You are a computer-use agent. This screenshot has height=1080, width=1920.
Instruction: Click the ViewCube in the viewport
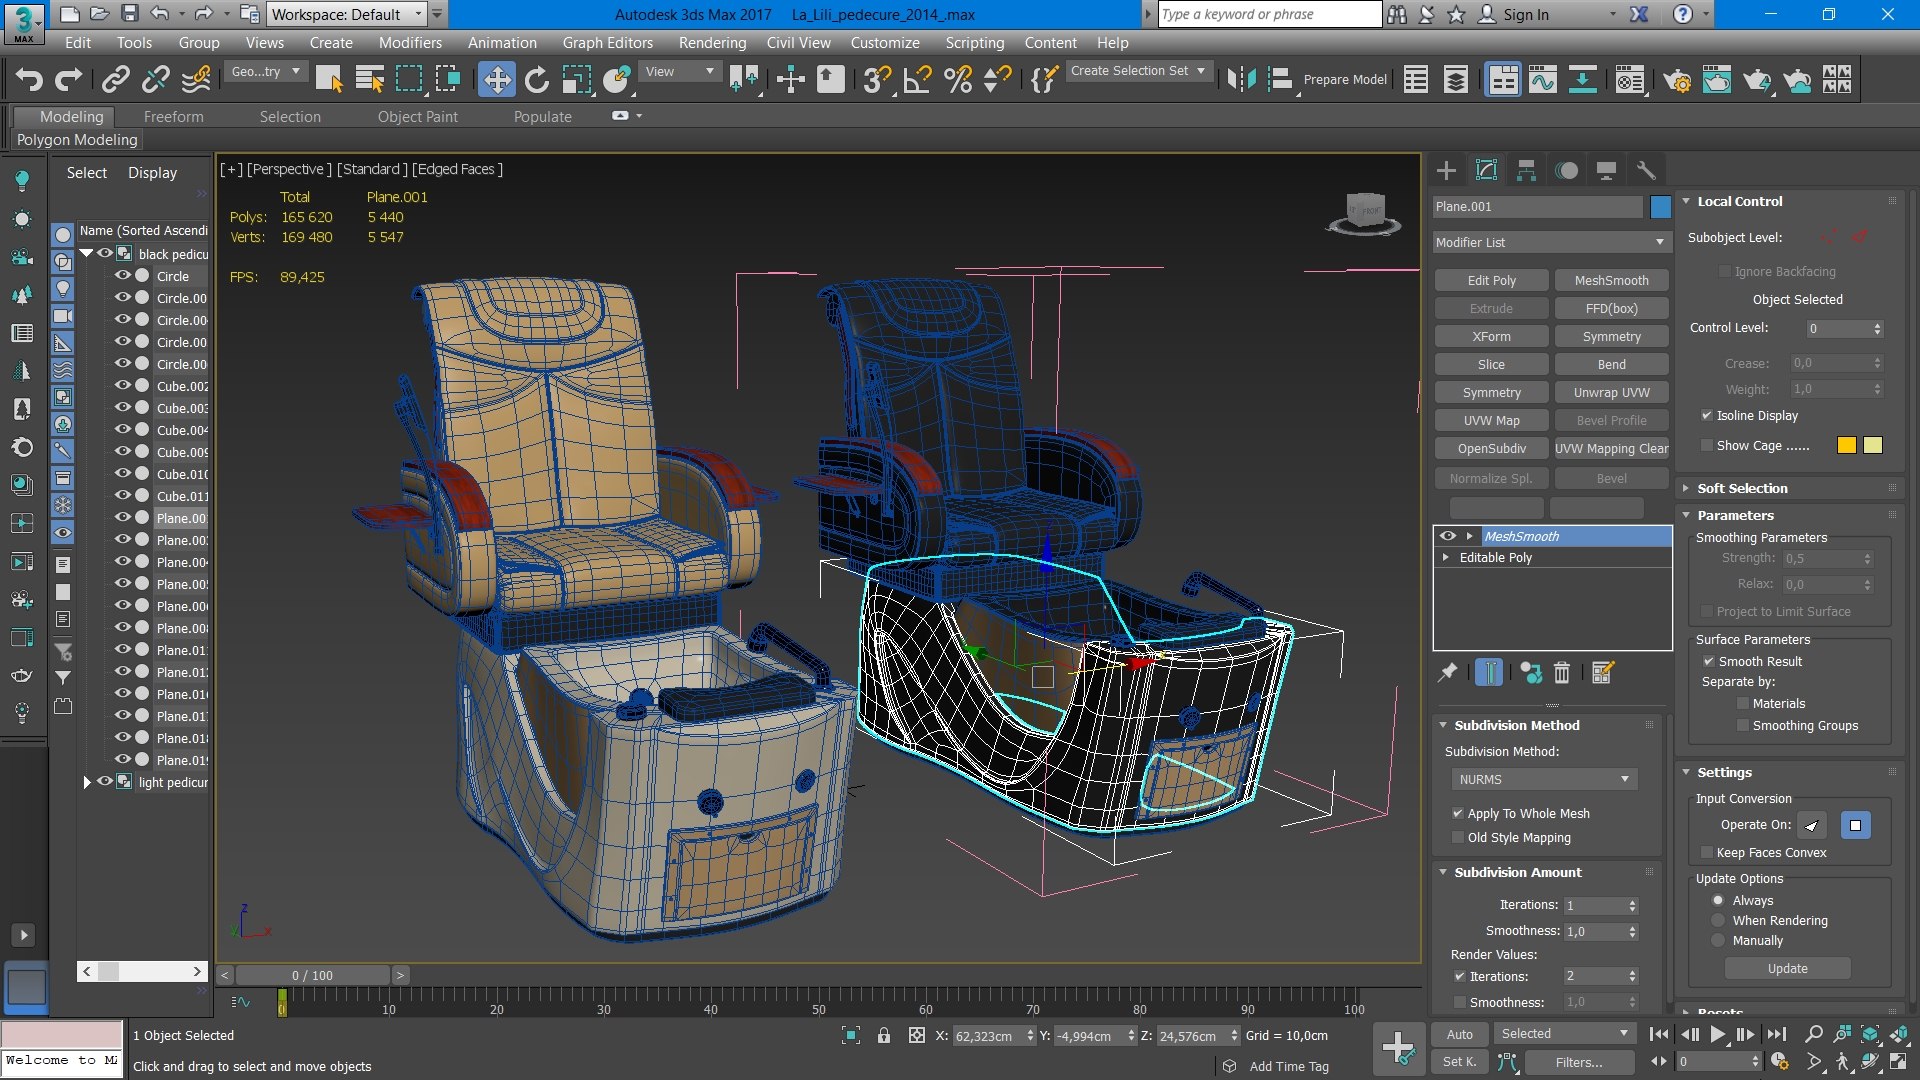1364,213
